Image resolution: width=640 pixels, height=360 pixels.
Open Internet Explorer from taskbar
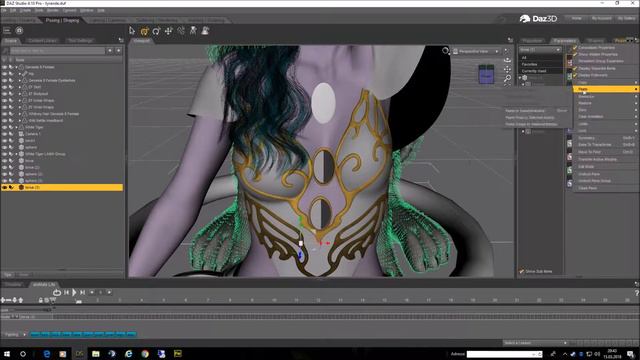(x=128, y=354)
